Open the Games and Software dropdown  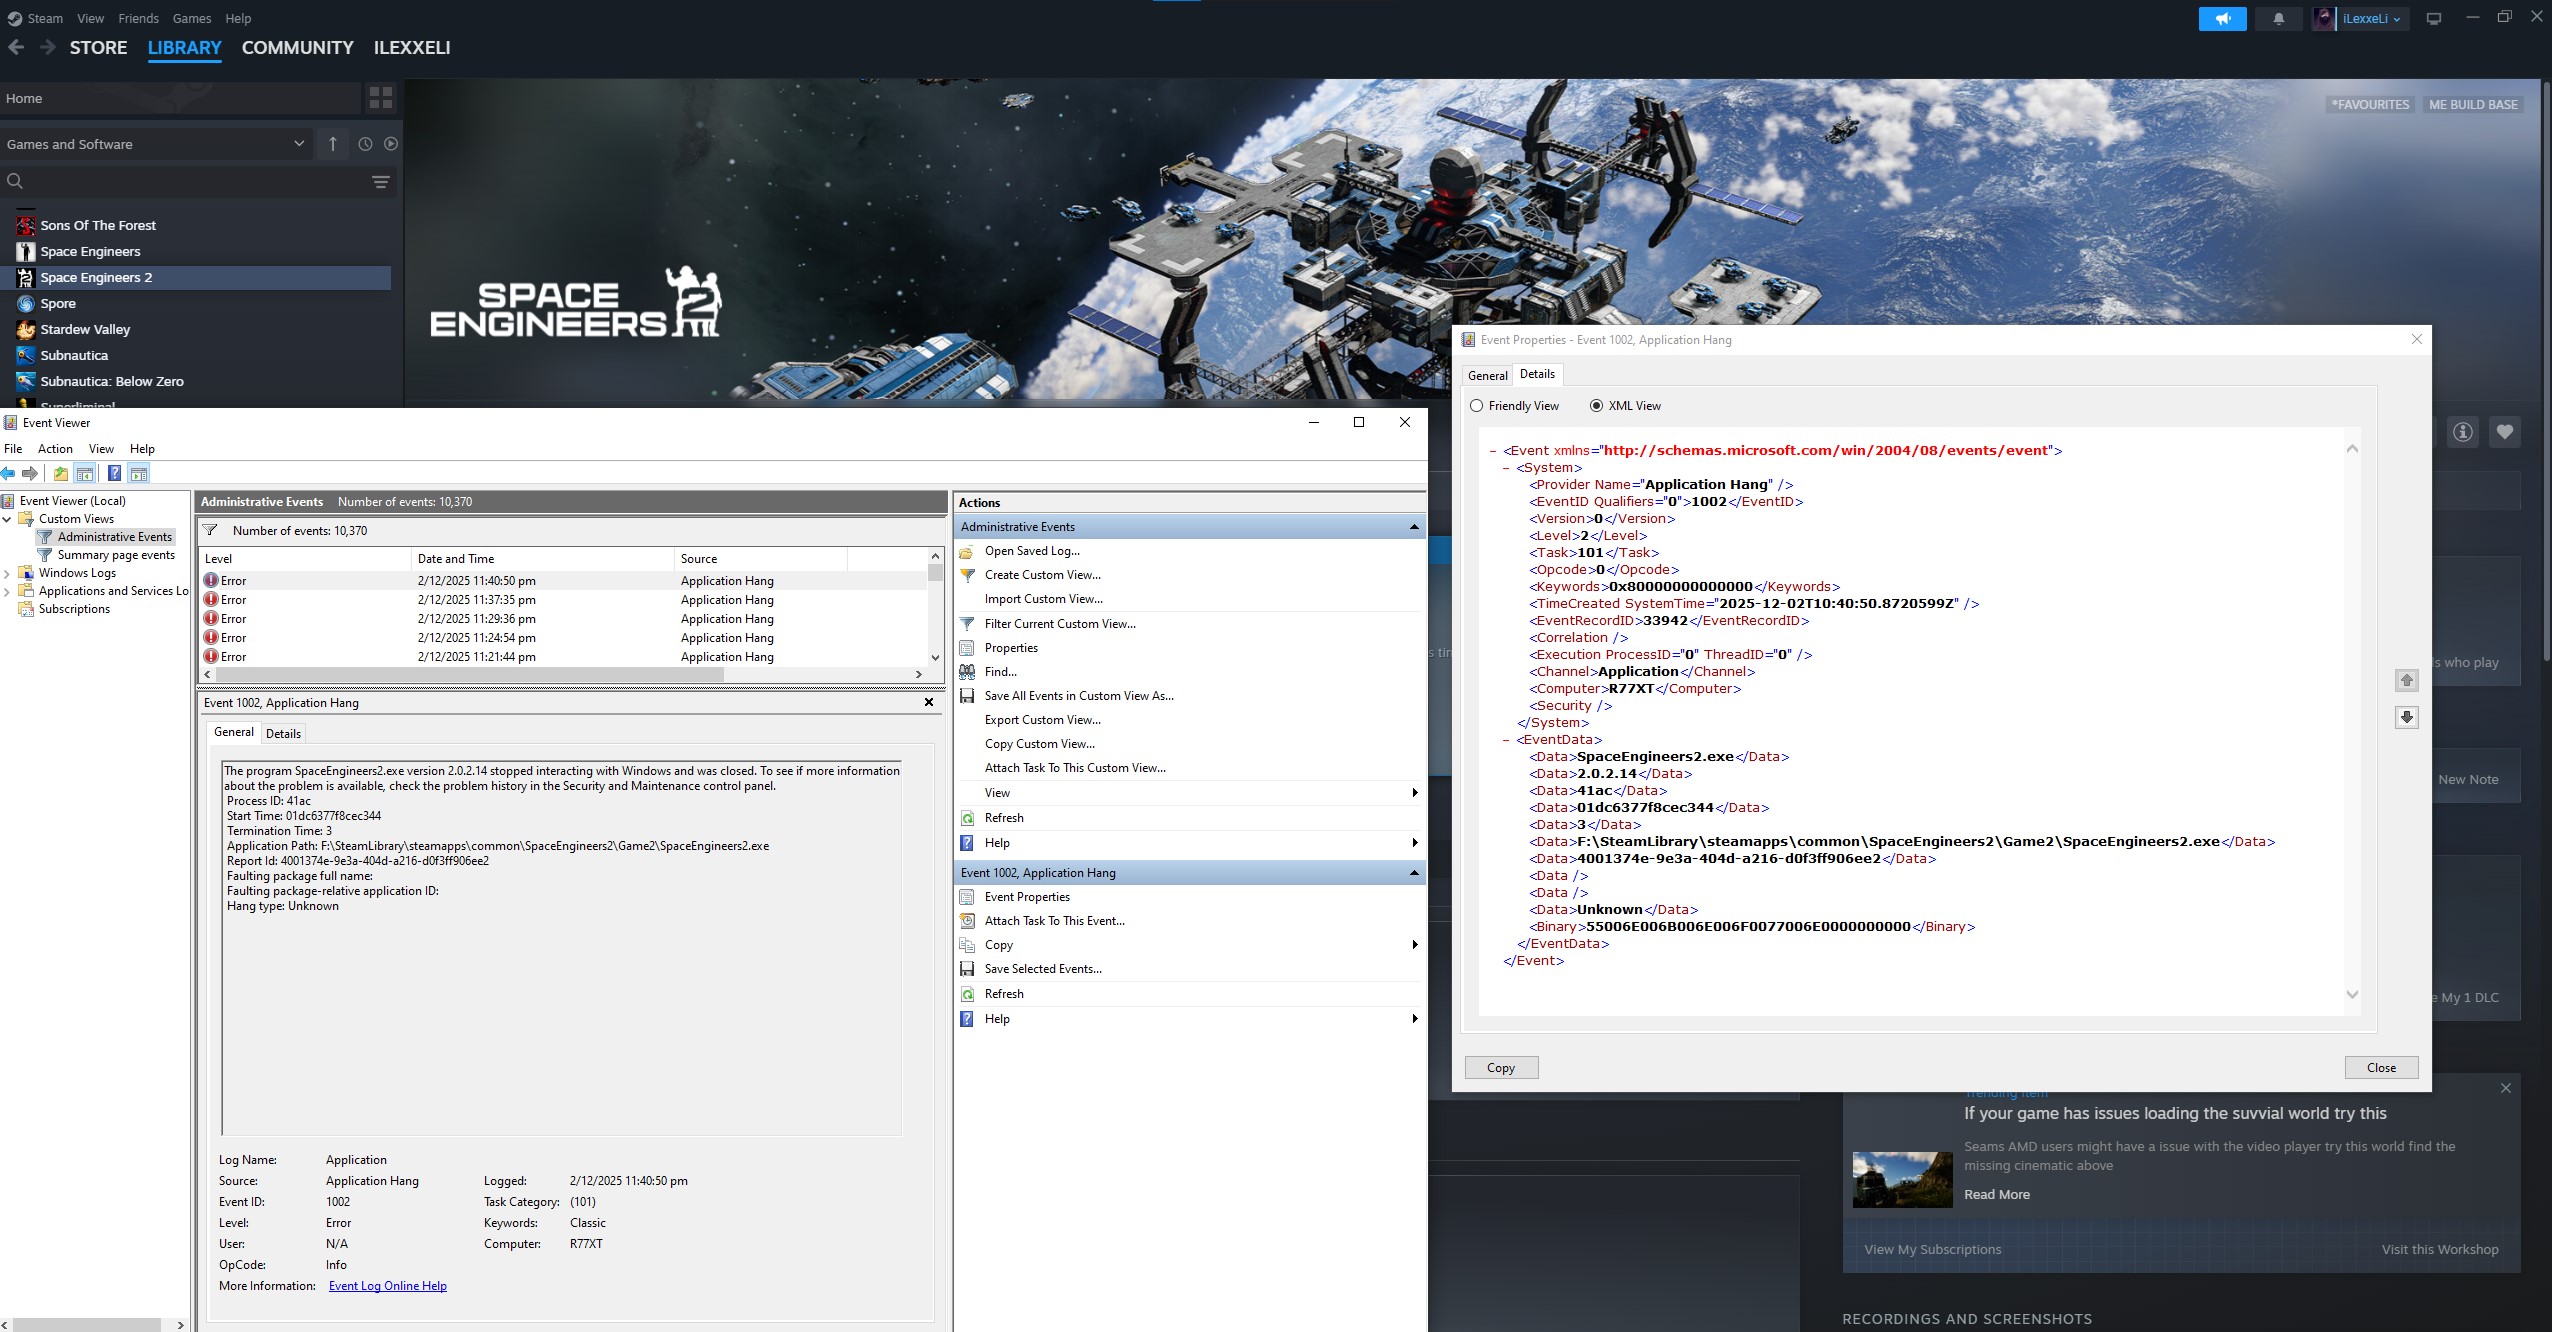(x=155, y=144)
